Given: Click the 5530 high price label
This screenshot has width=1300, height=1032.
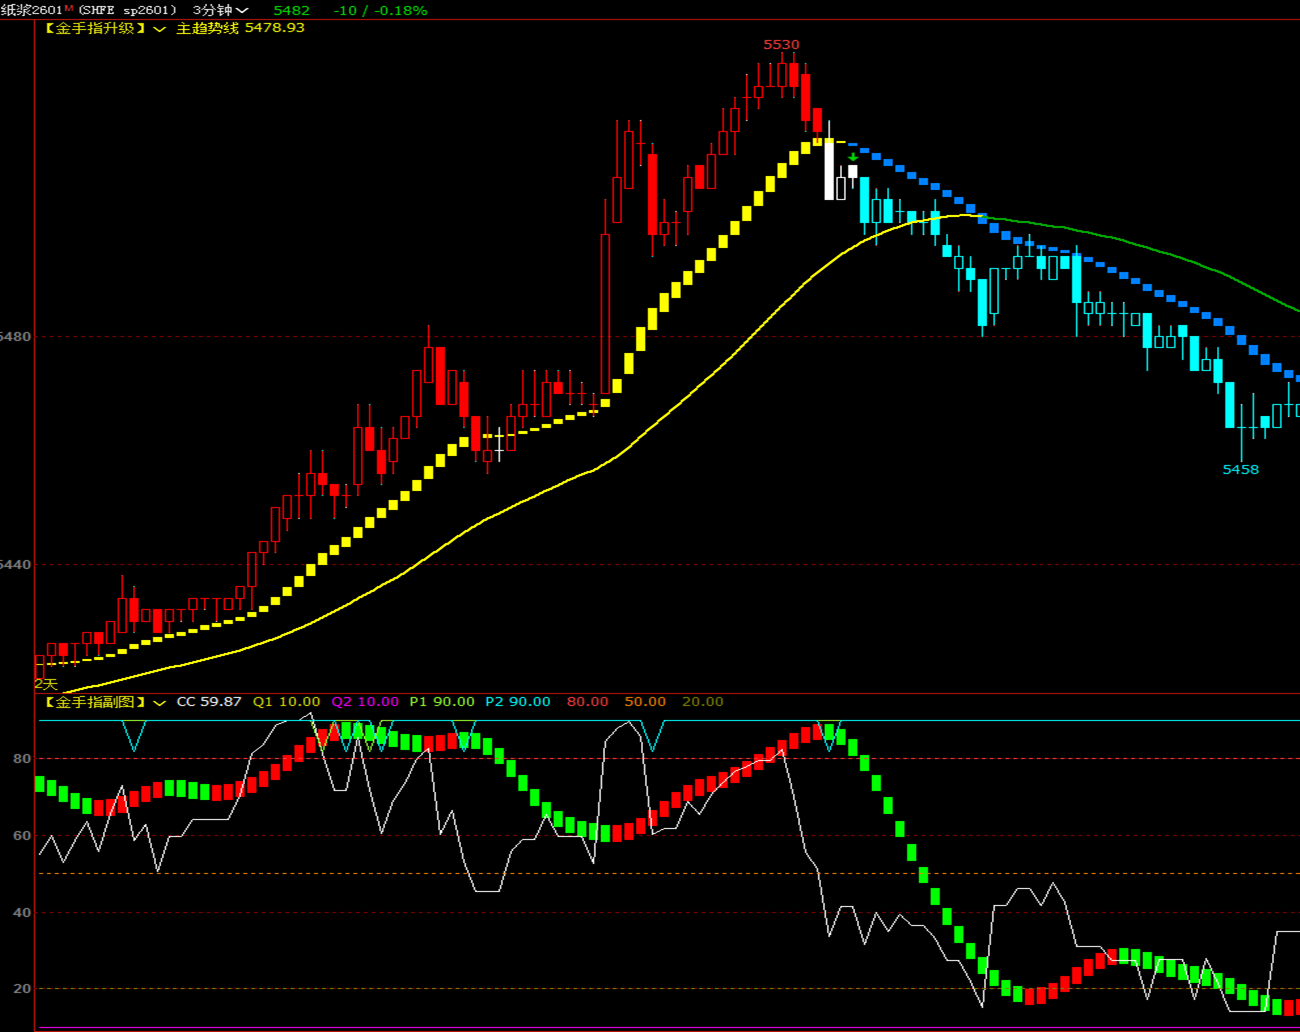Looking at the screenshot, I should coord(781,45).
